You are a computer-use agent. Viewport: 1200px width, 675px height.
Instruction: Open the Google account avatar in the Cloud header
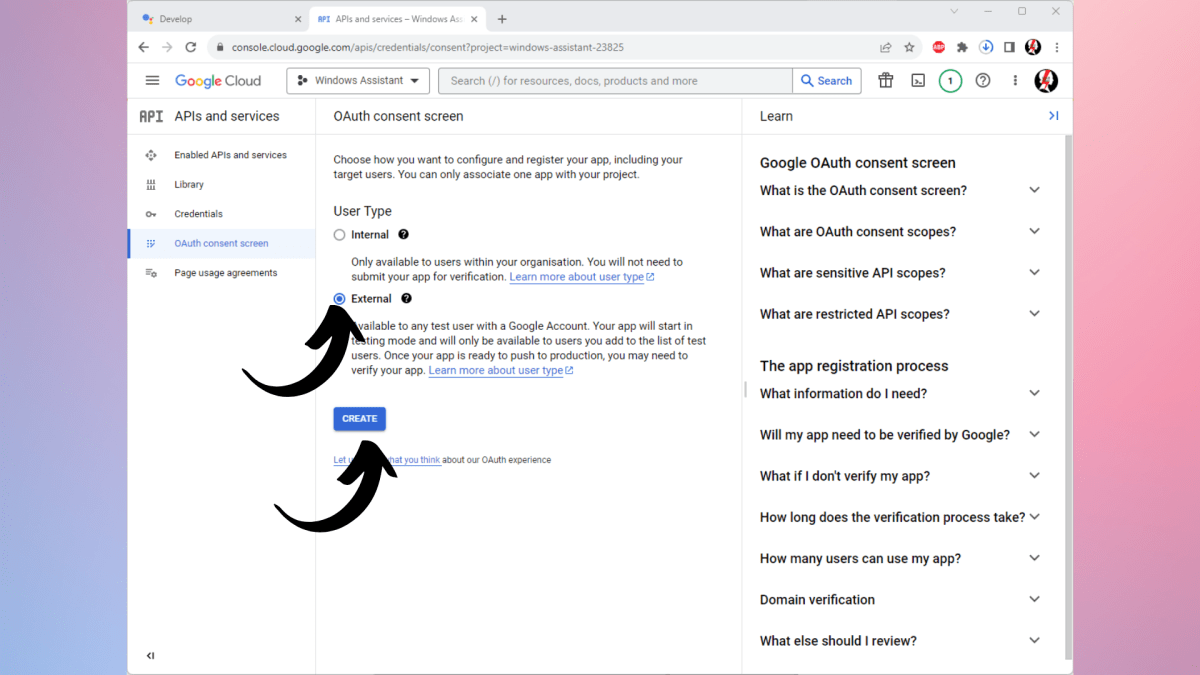[1046, 81]
